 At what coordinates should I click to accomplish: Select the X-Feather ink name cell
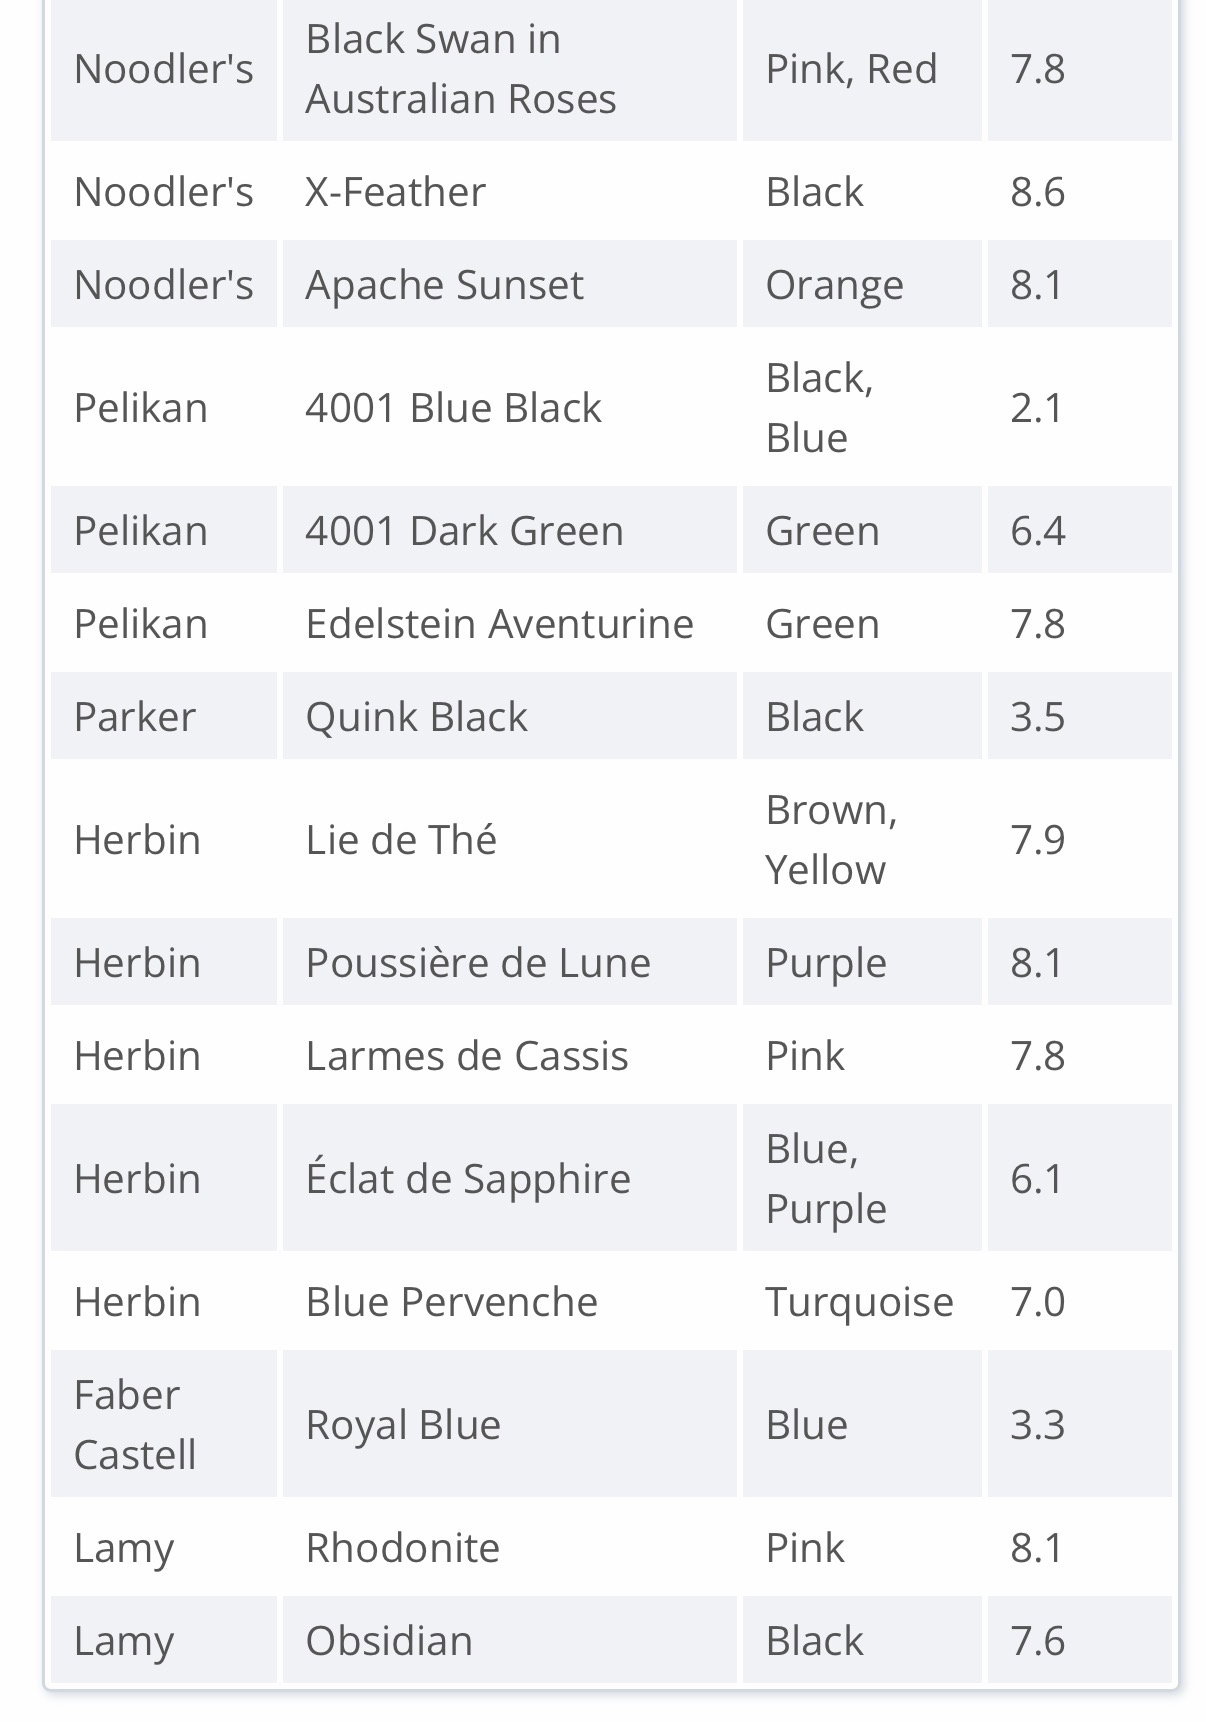pos(509,191)
